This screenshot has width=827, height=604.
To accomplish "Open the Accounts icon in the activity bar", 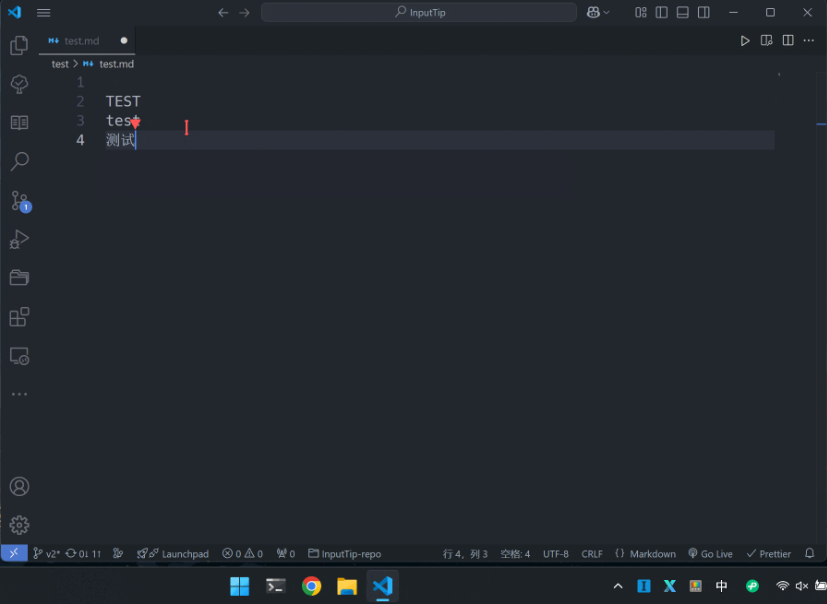I will click(20, 486).
